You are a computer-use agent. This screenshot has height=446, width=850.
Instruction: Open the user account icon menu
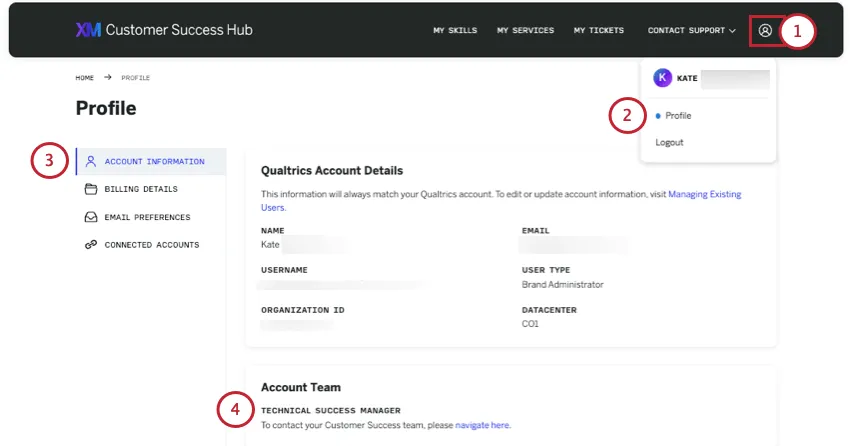click(765, 30)
